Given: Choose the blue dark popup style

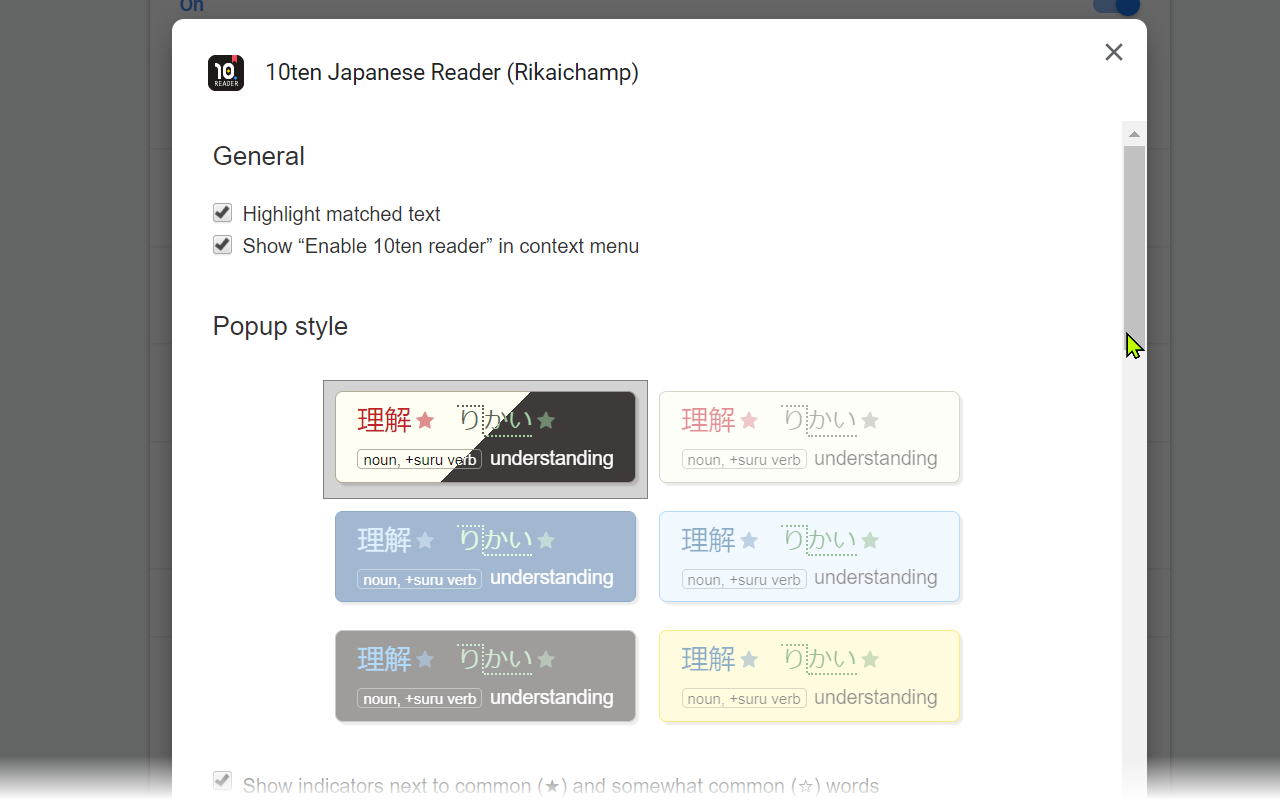Looking at the screenshot, I should pos(485,557).
